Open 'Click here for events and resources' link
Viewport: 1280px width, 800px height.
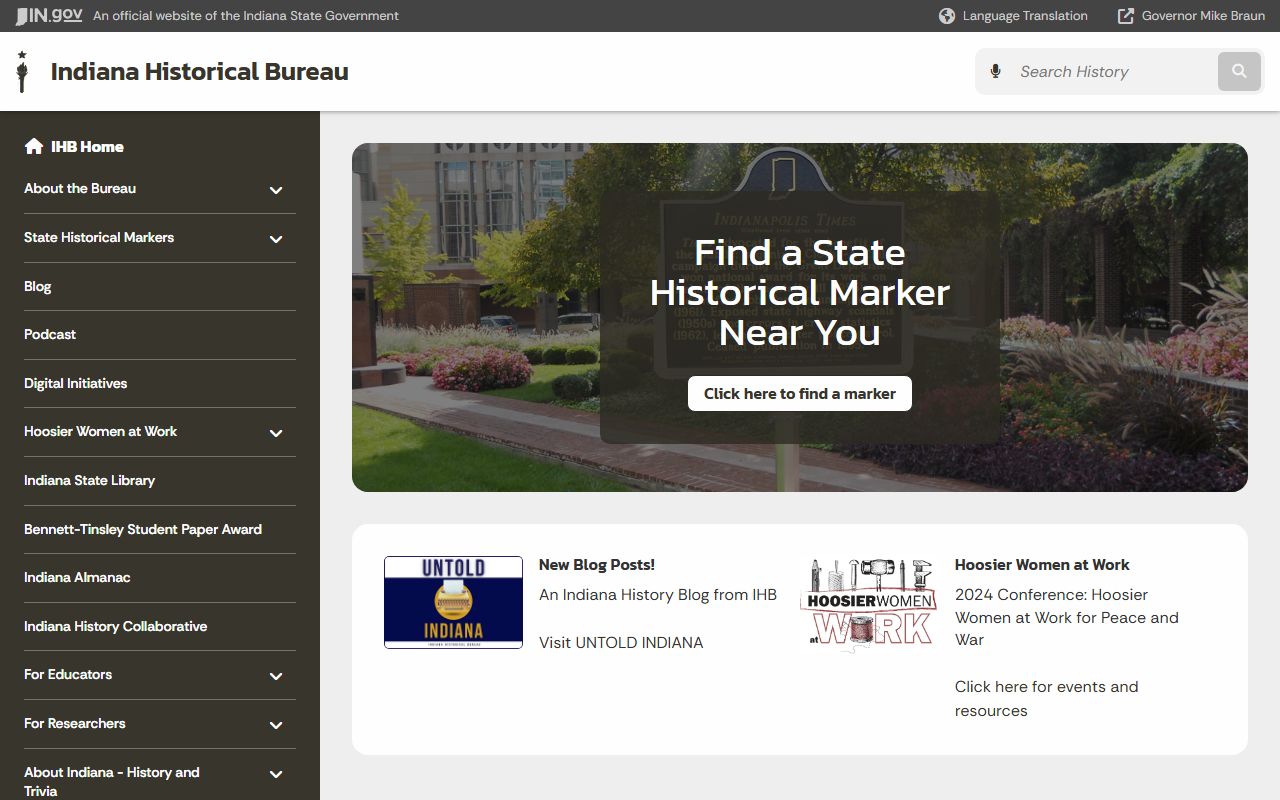(x=1047, y=698)
